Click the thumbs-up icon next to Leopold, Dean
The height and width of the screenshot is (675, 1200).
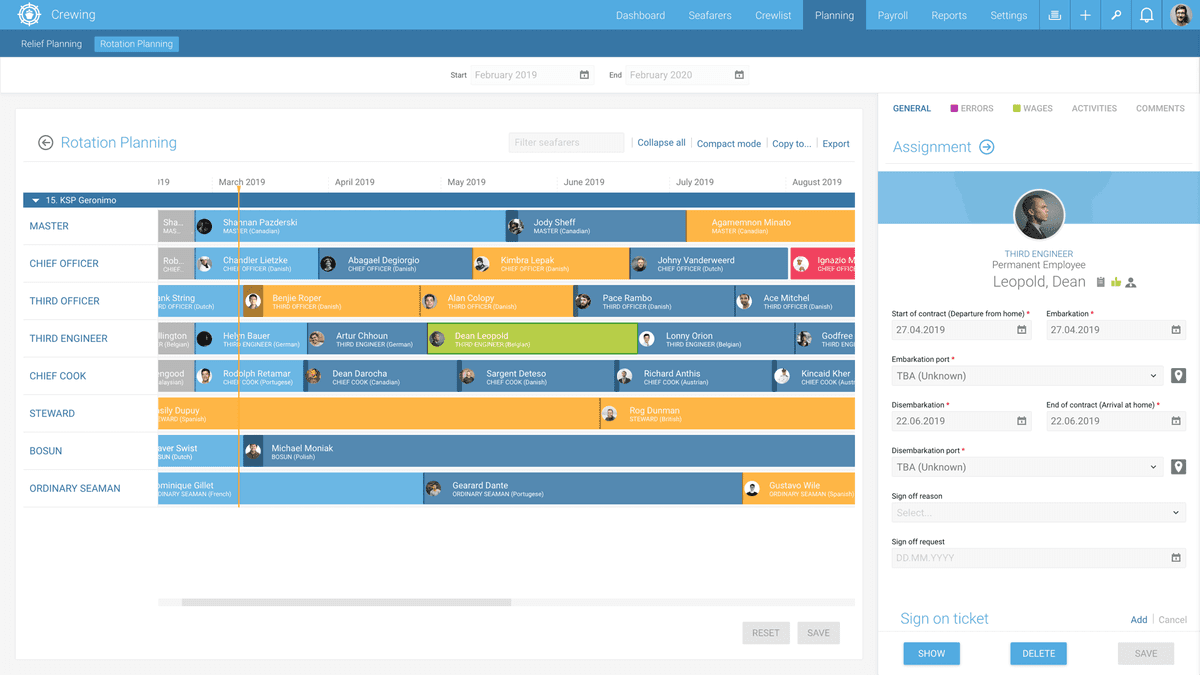(1116, 283)
